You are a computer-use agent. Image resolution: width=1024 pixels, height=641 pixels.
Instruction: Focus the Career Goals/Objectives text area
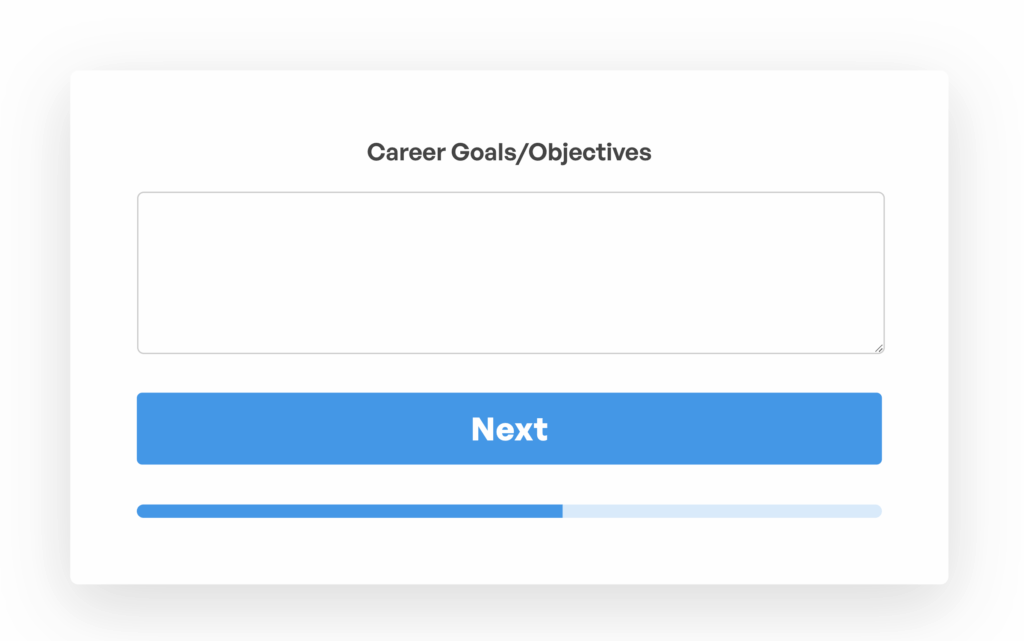510,272
